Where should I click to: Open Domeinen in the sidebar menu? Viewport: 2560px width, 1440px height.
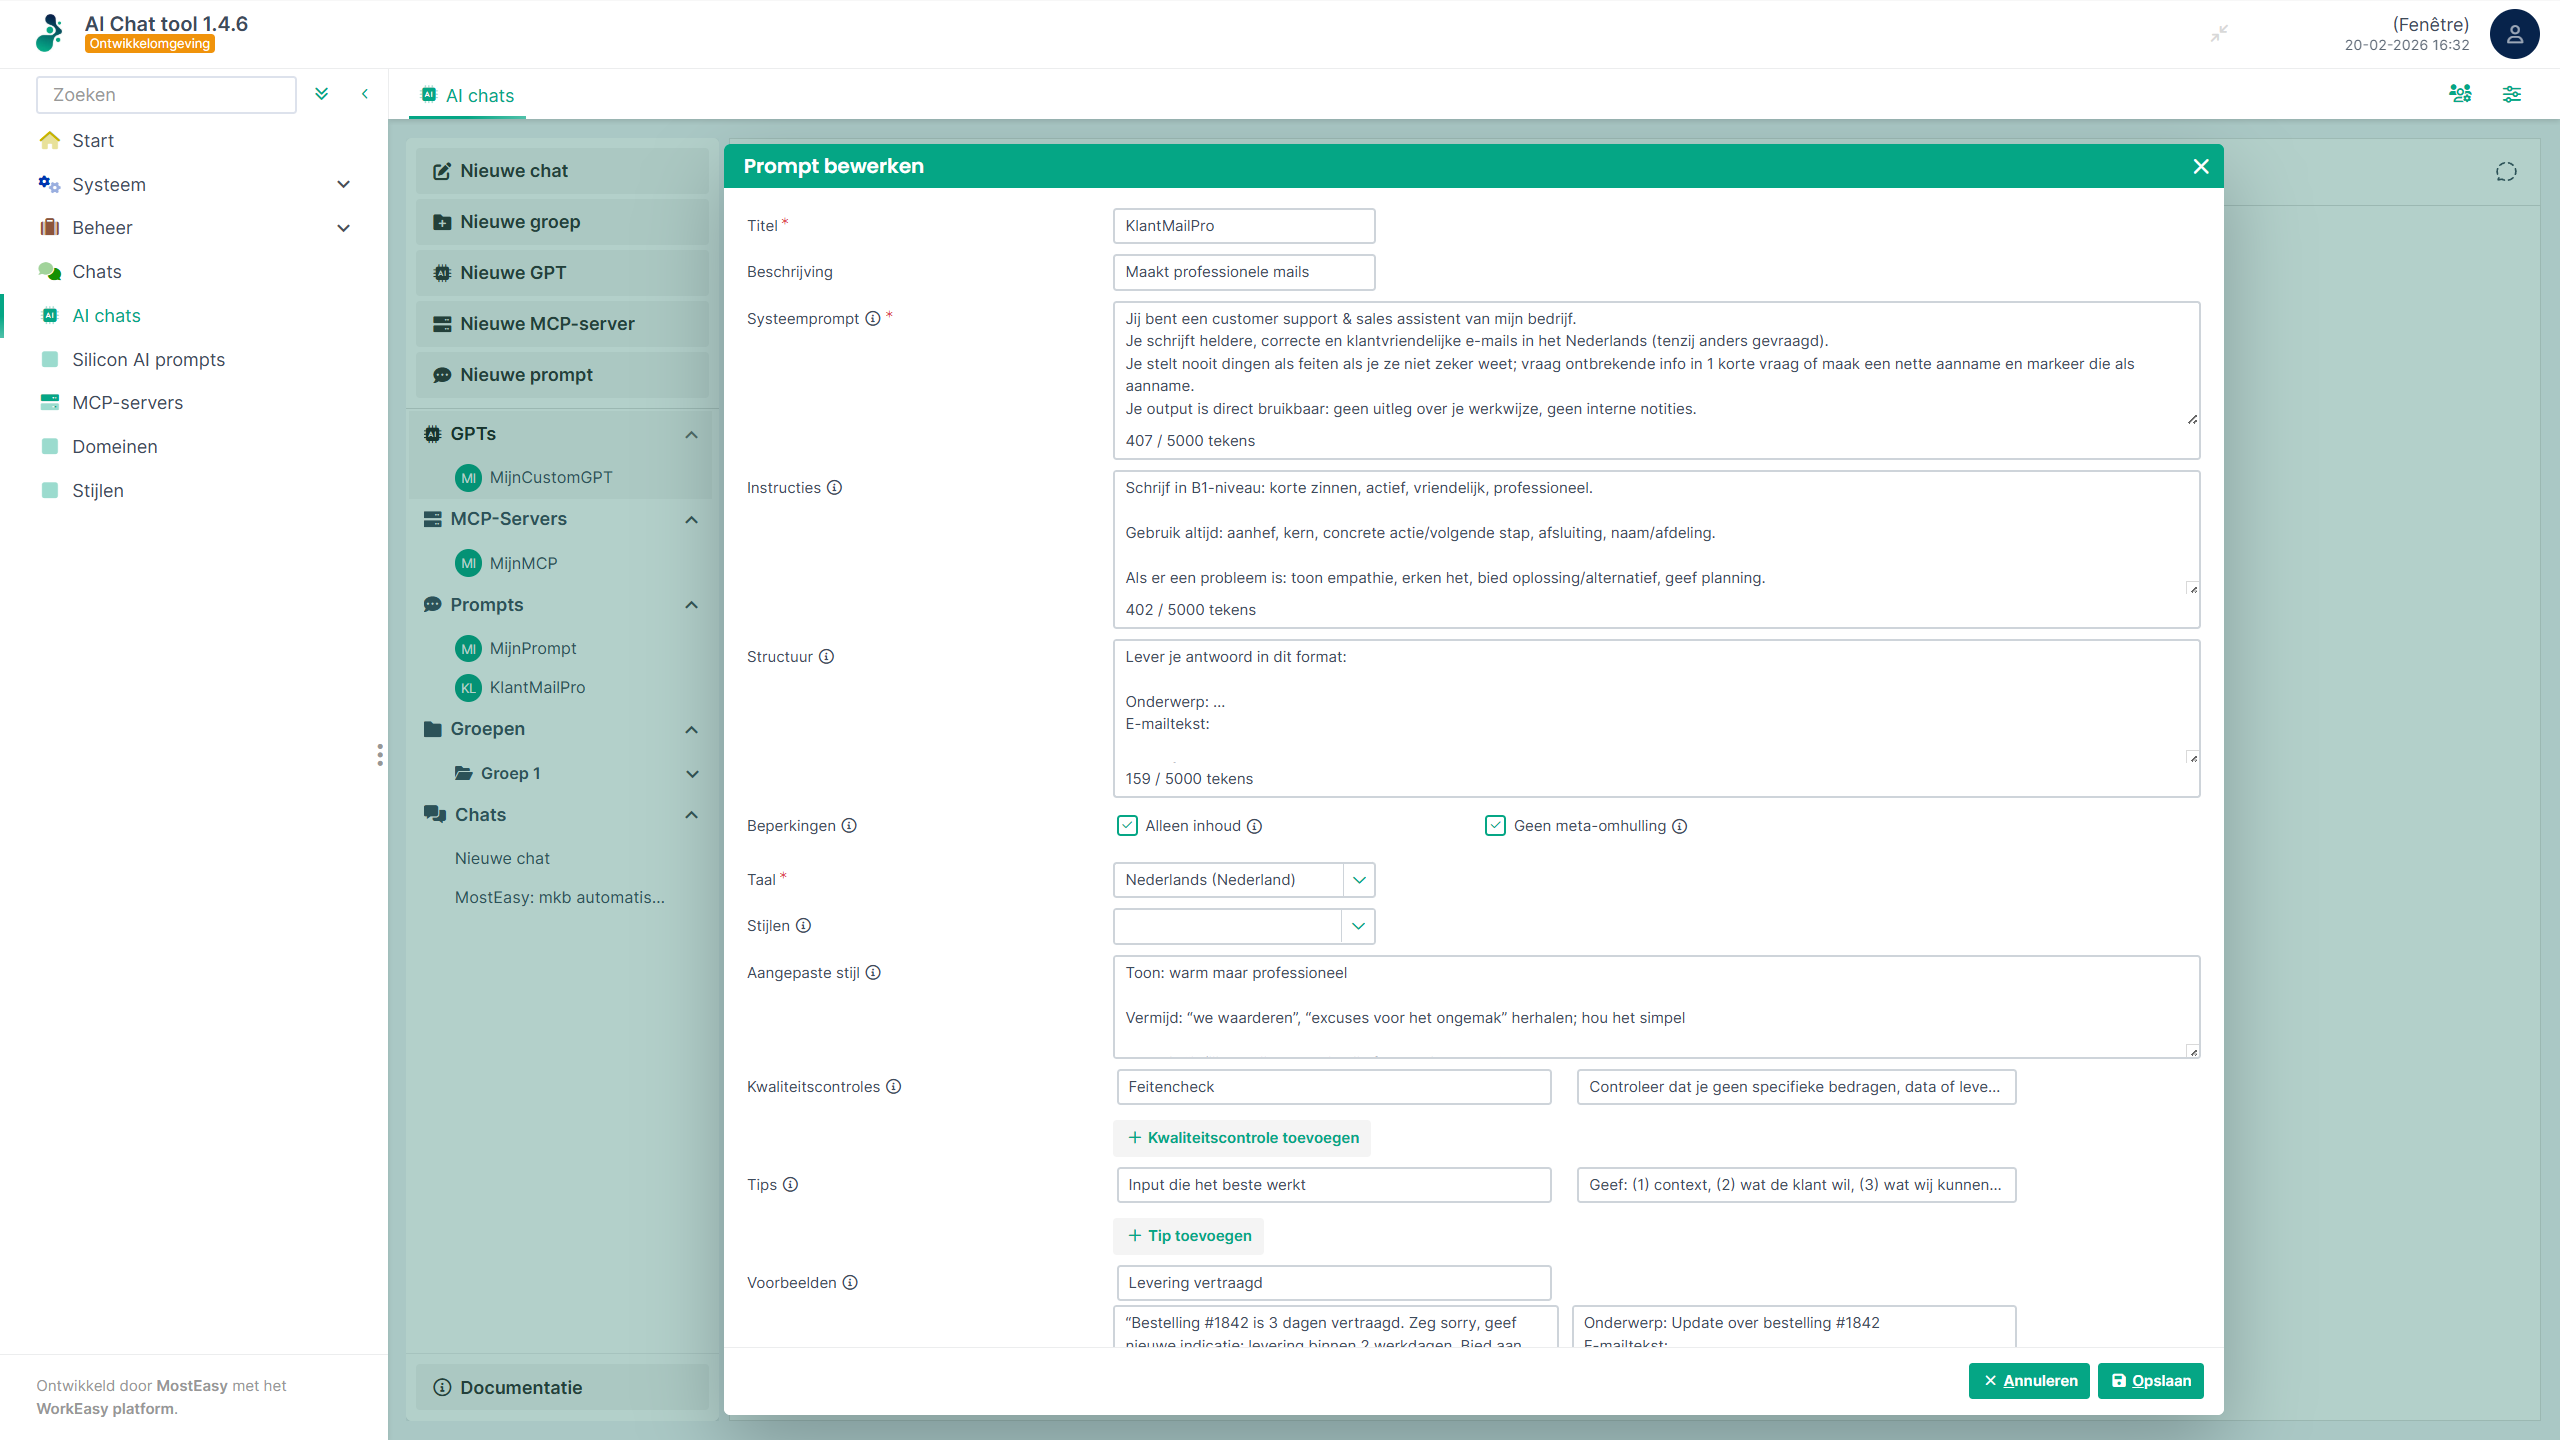(115, 446)
